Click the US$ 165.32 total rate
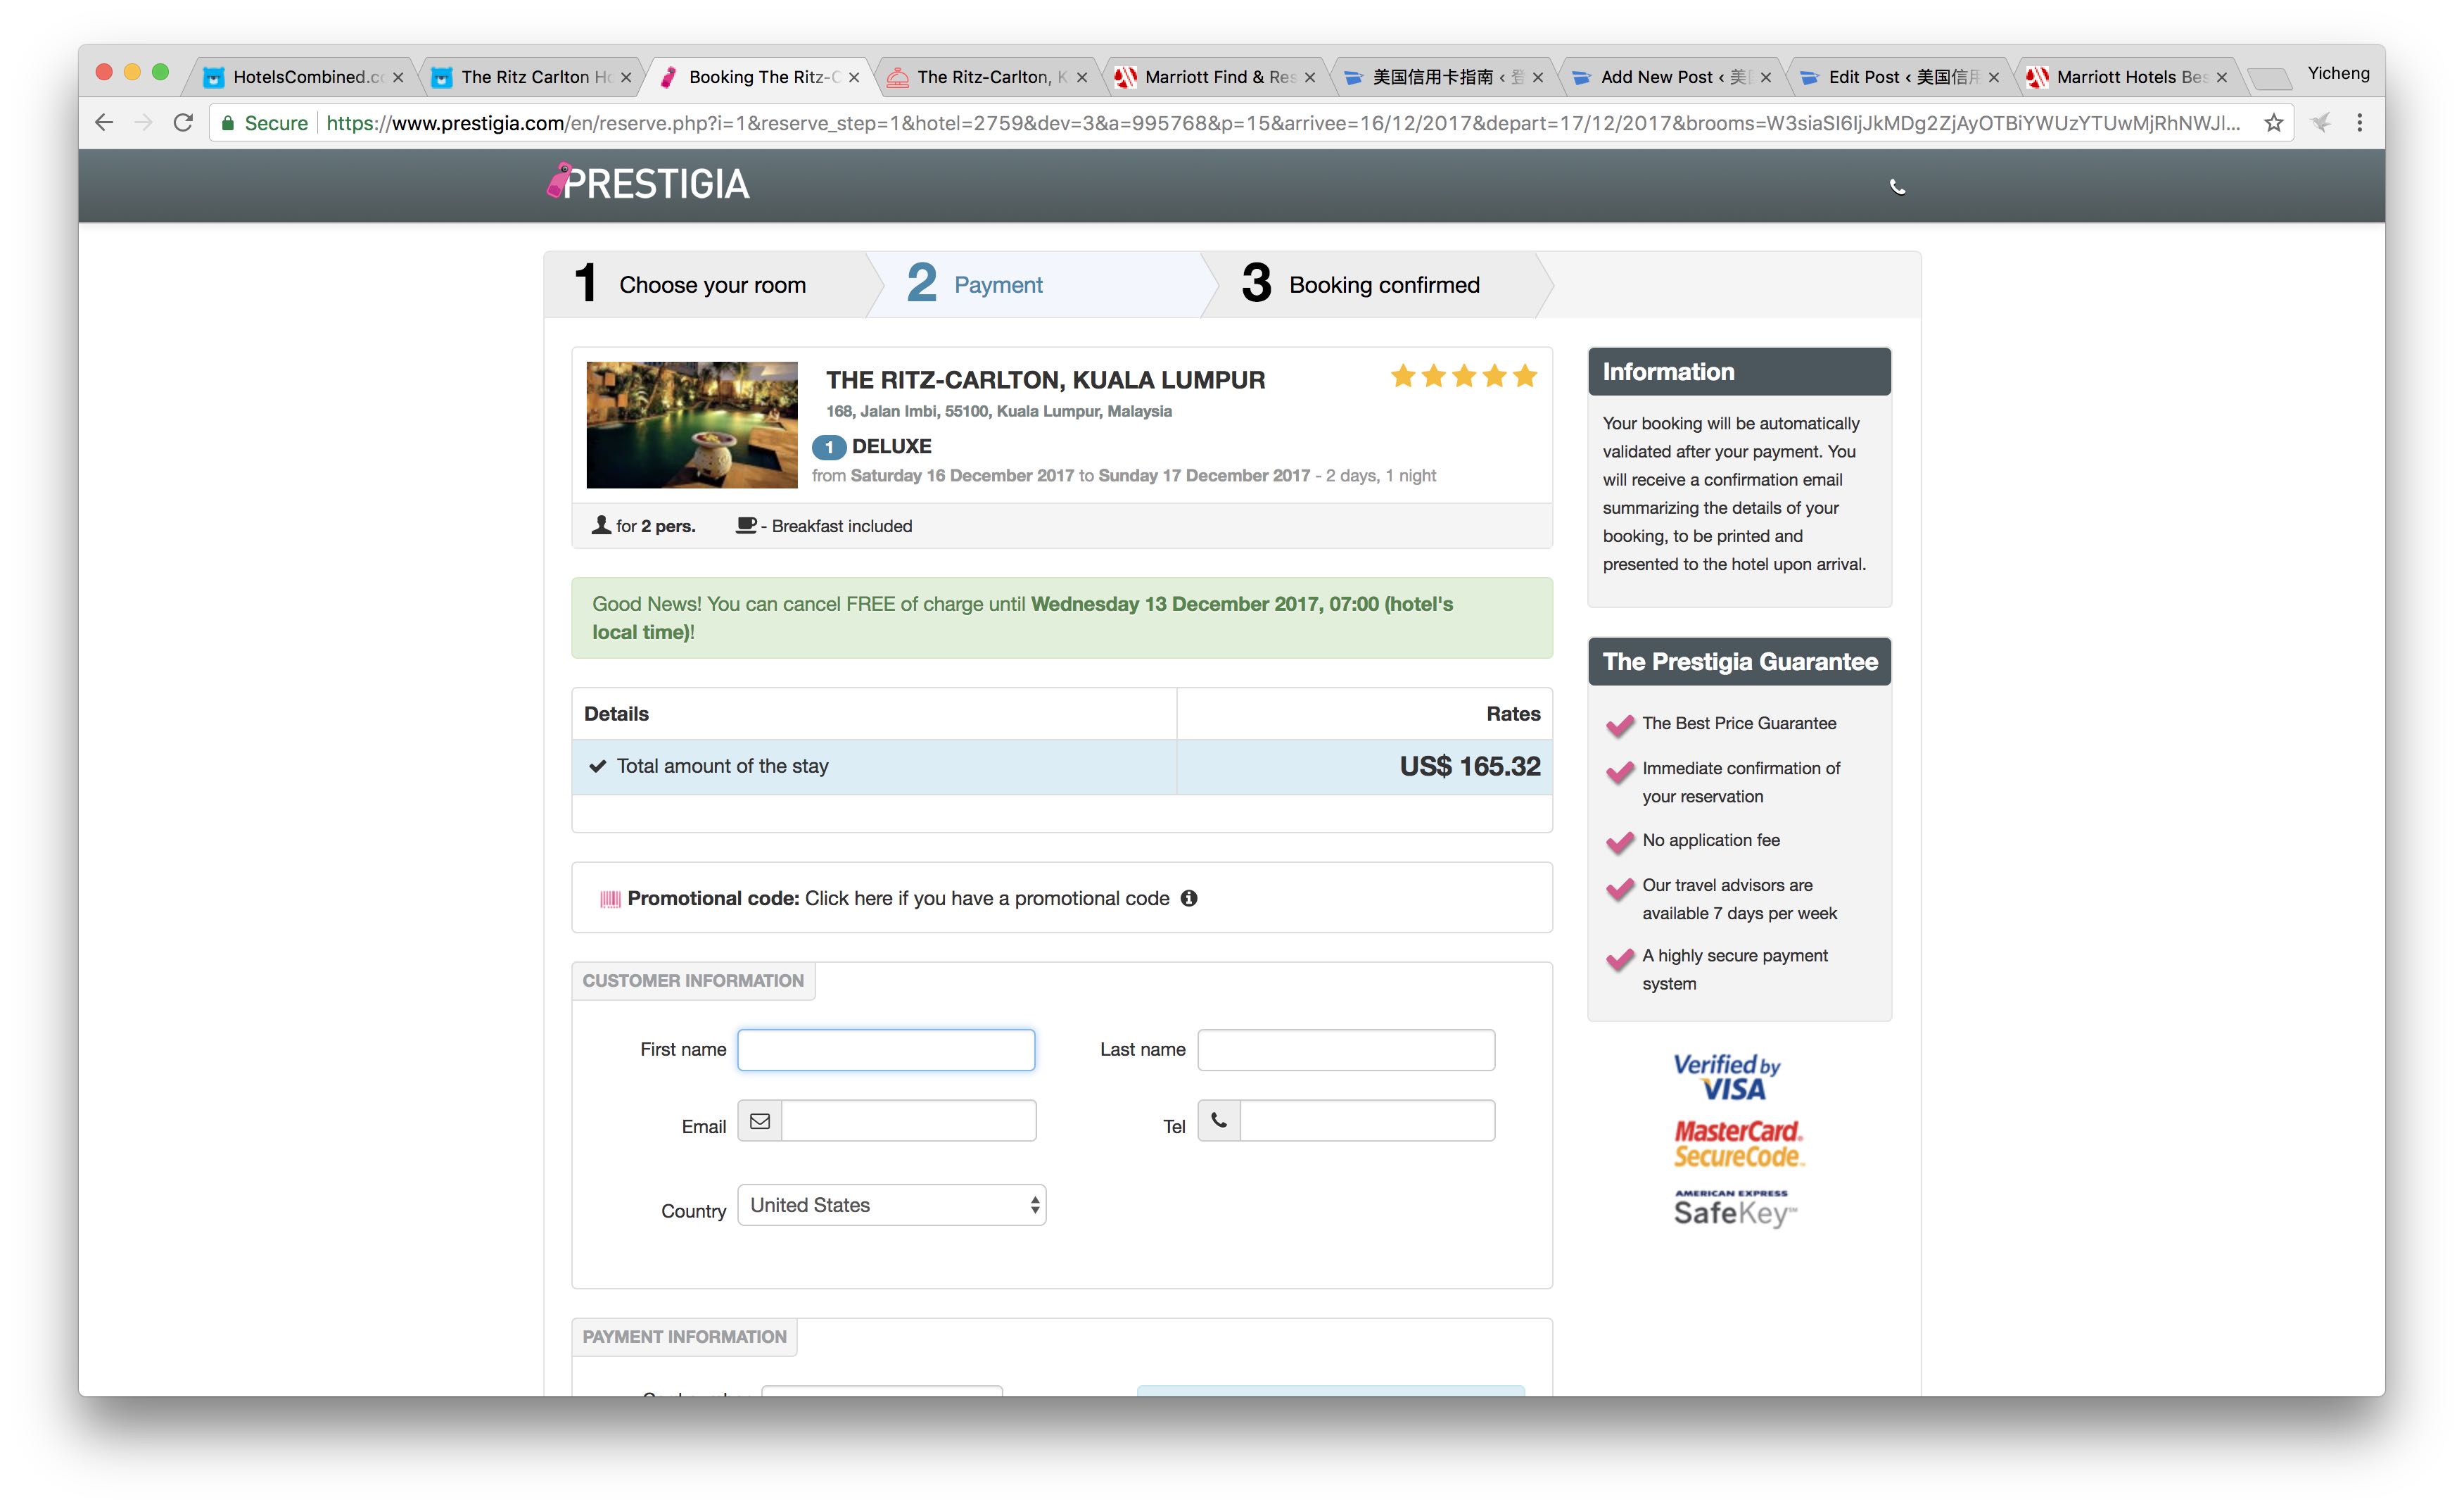2464x1509 pixels. (1469, 766)
